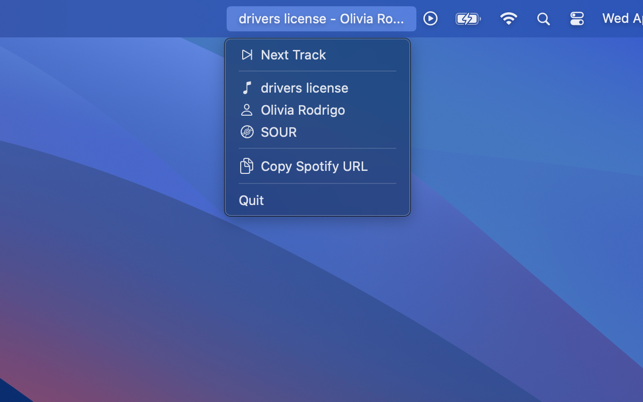Open the battery status icon
Image resolution: width=643 pixels, height=402 pixels.
(467, 19)
